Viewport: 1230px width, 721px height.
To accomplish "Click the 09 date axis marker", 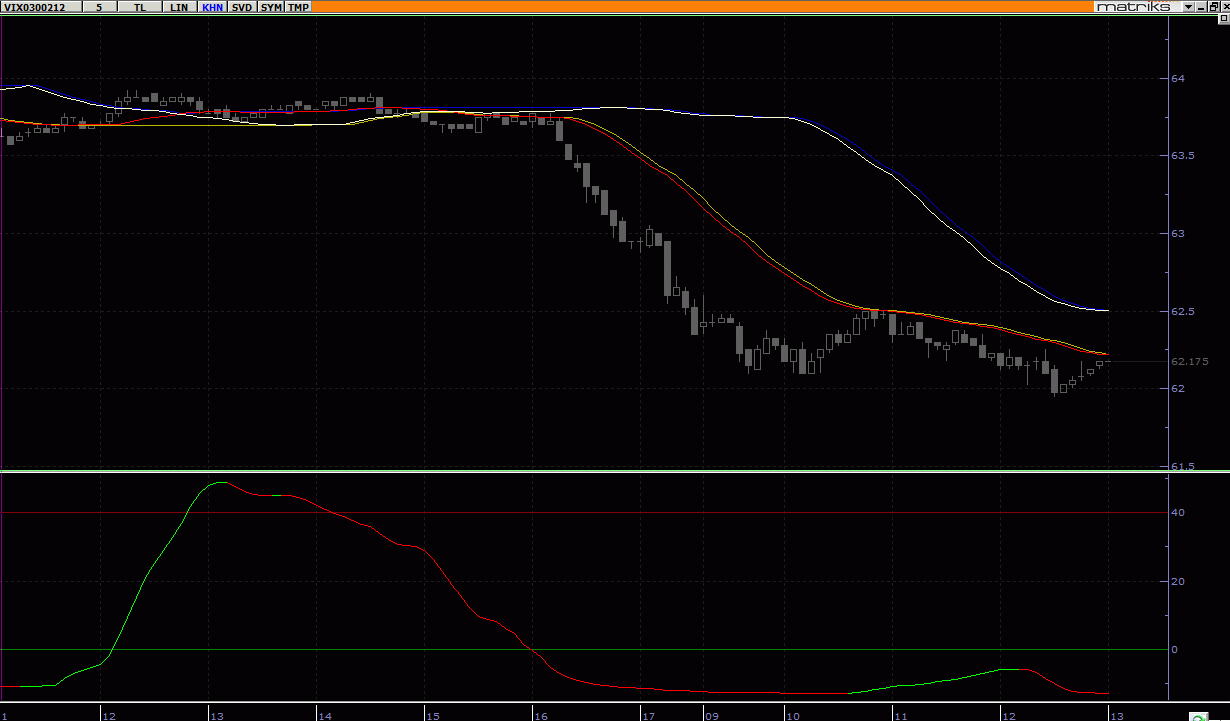I will [x=712, y=716].
